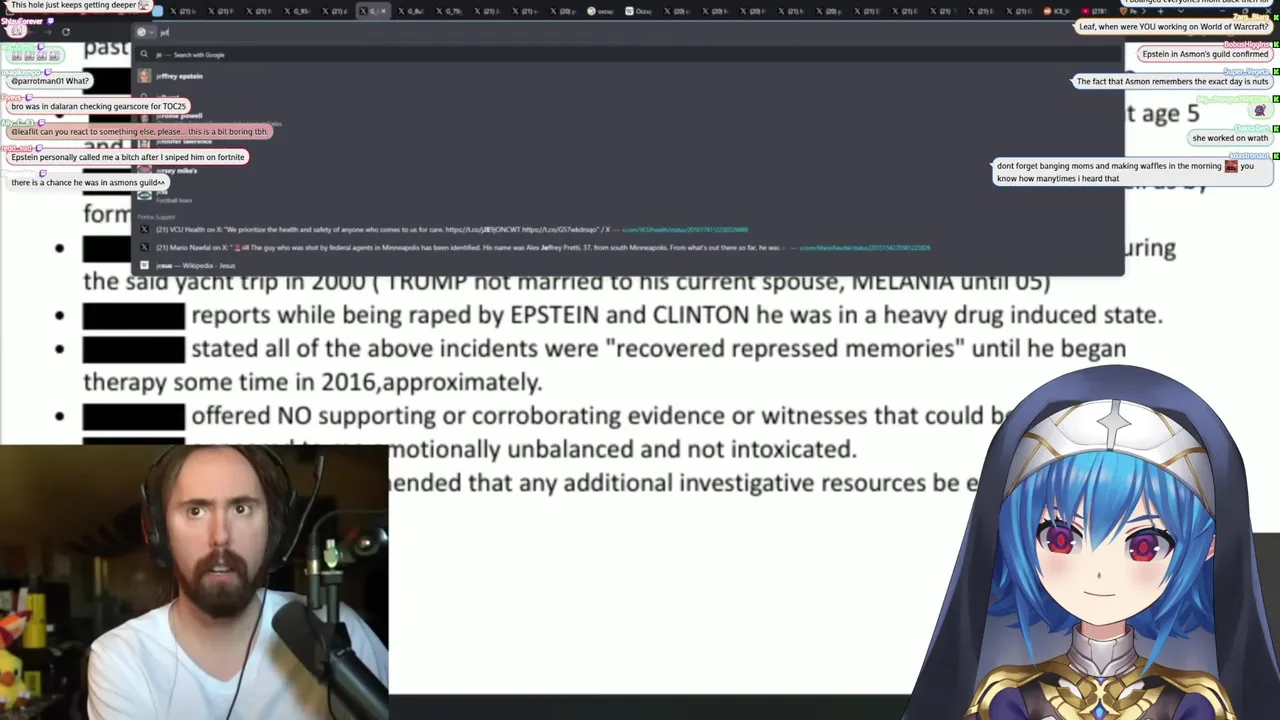1280x720 pixels.
Task: Open the 'jesus — Wikipedia' suggestion
Action: click(x=628, y=266)
